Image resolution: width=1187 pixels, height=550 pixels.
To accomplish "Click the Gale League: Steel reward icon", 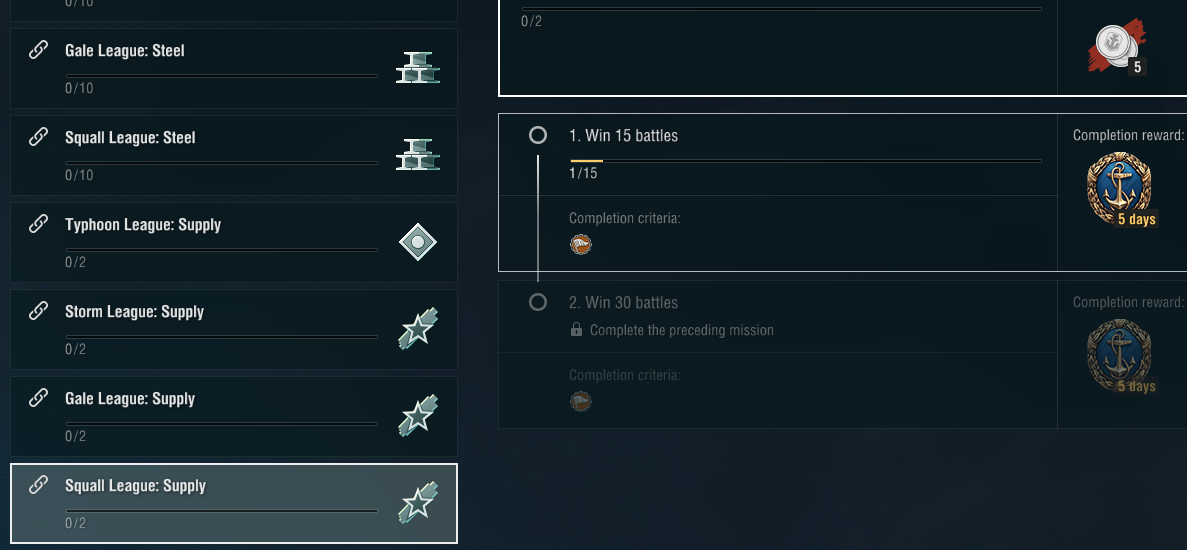I will point(417,68).
